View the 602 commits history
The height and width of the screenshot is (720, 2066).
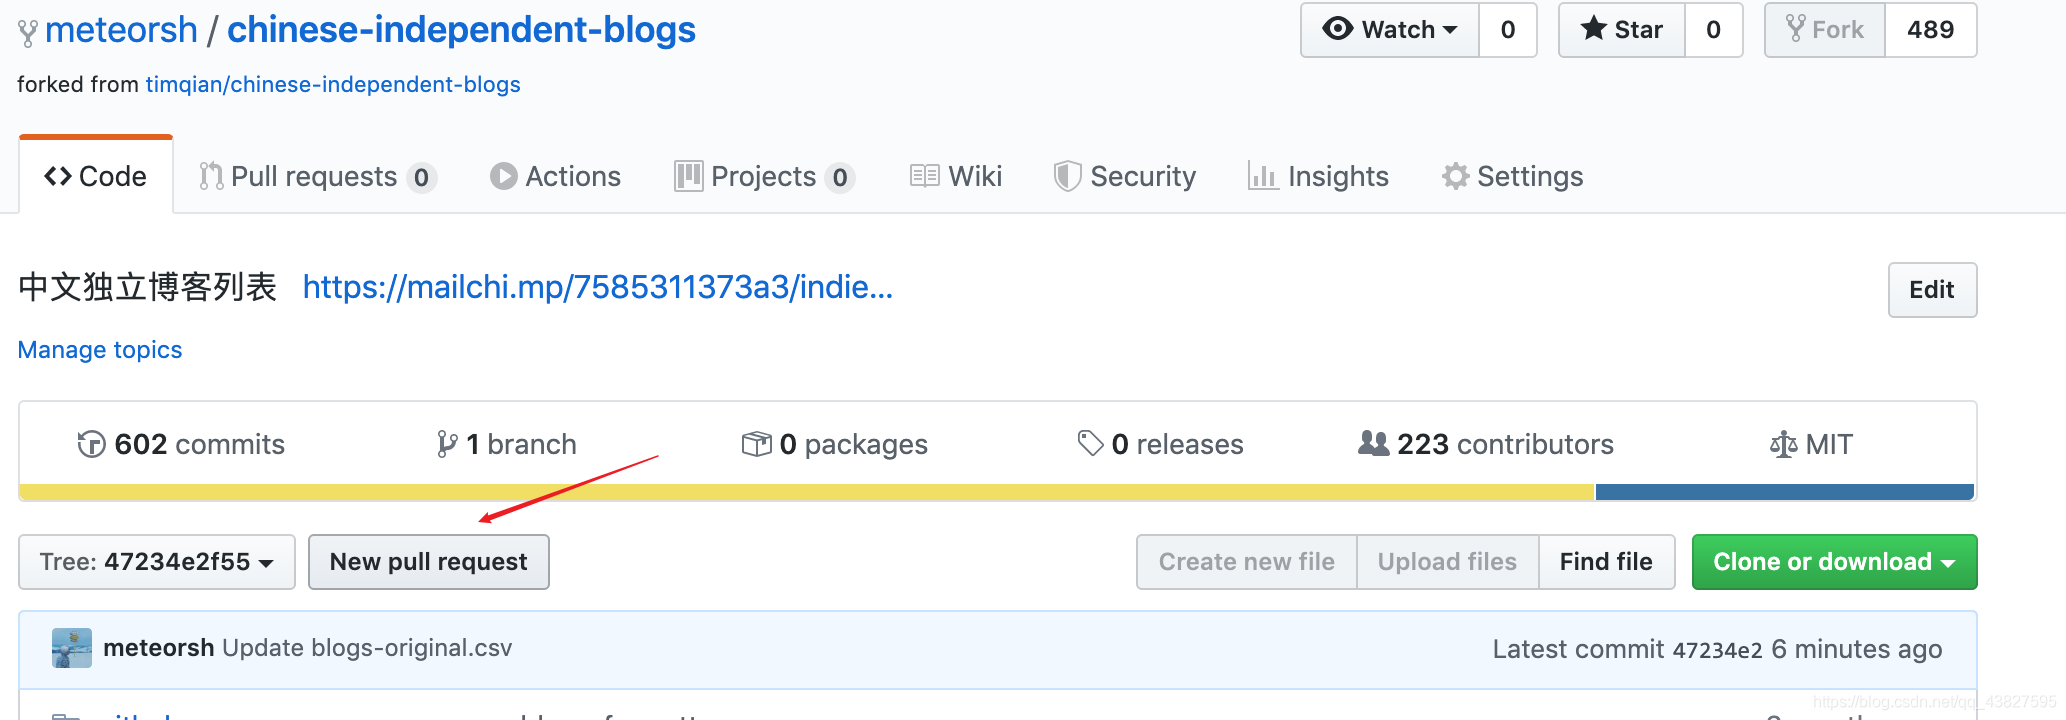pyautogui.click(x=181, y=444)
